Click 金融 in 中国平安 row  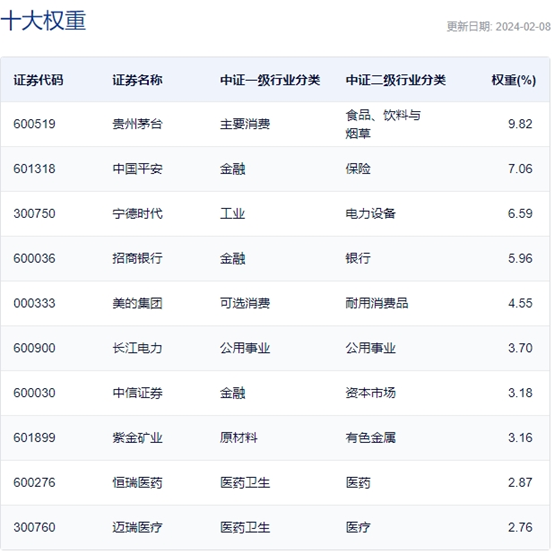point(232,169)
